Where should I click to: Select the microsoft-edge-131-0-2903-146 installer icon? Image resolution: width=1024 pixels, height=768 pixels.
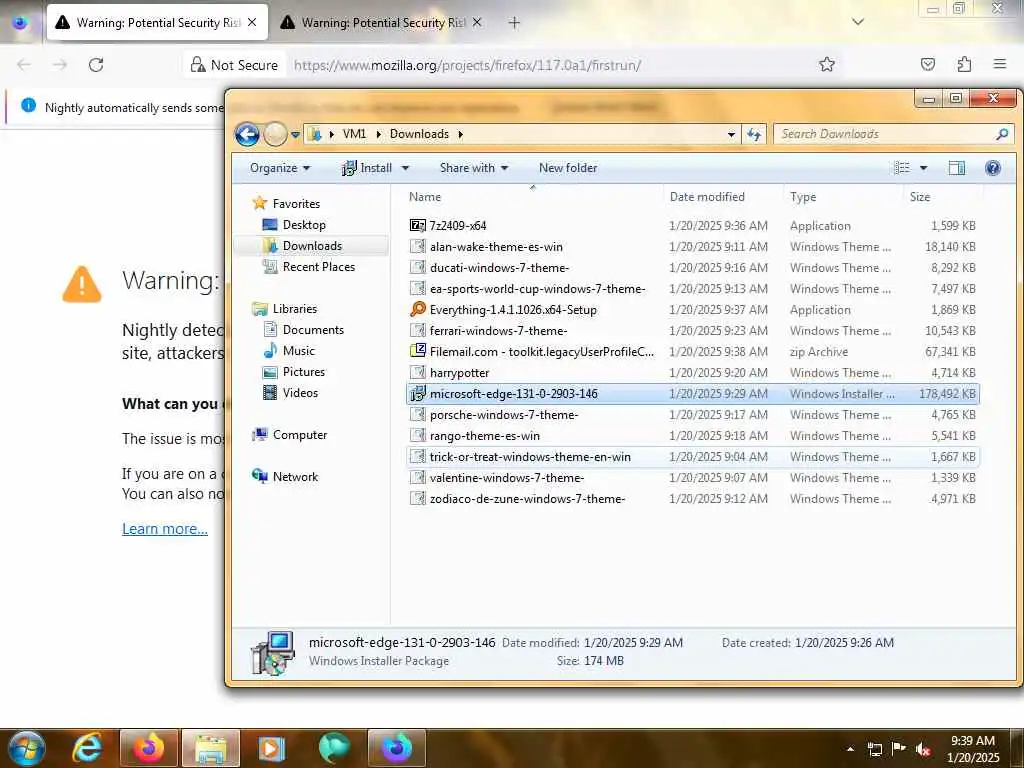pos(417,393)
